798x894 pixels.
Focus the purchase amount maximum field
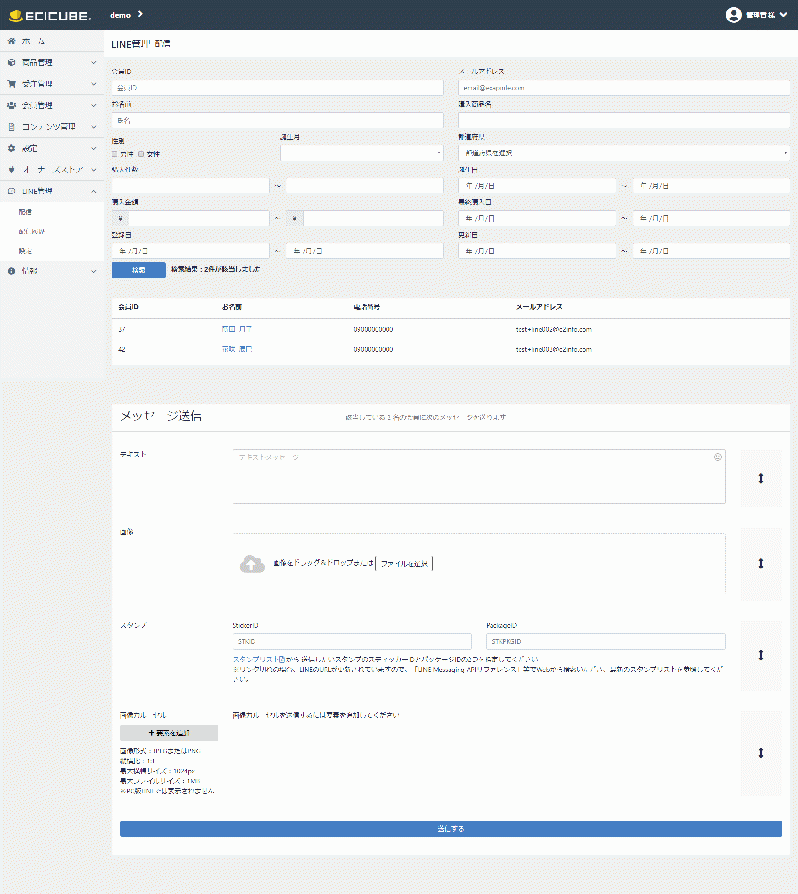[373, 218]
